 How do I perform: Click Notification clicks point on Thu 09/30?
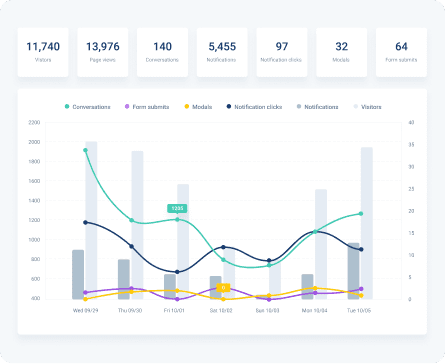pos(131,246)
